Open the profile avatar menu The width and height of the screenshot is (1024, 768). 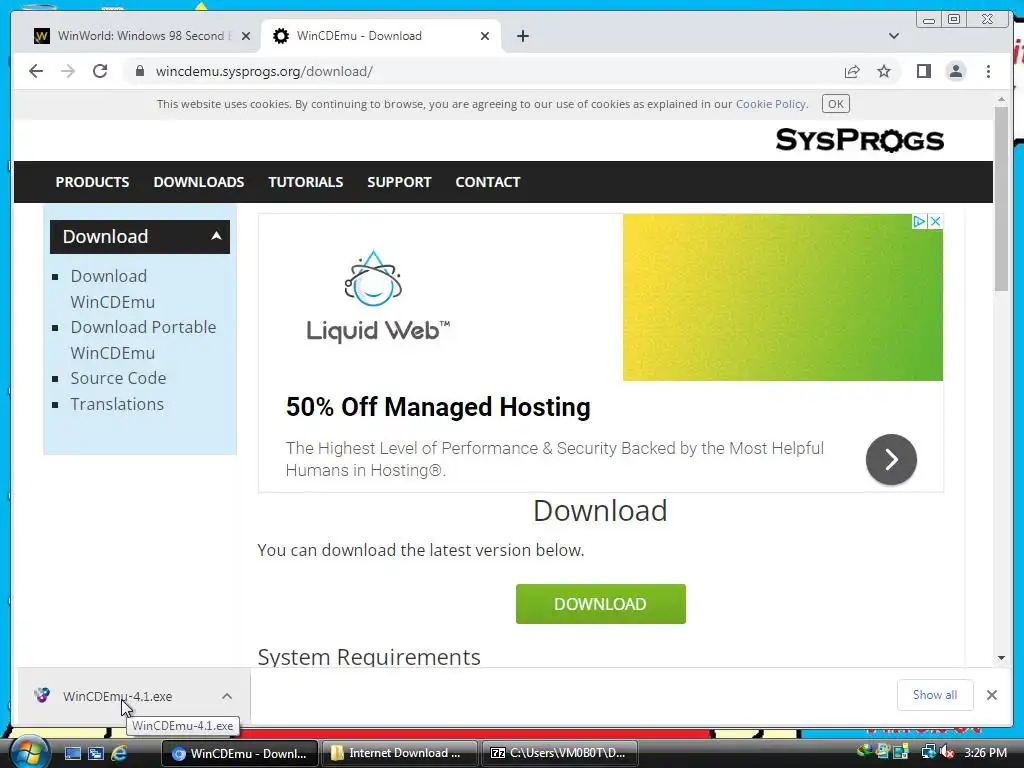point(955,71)
